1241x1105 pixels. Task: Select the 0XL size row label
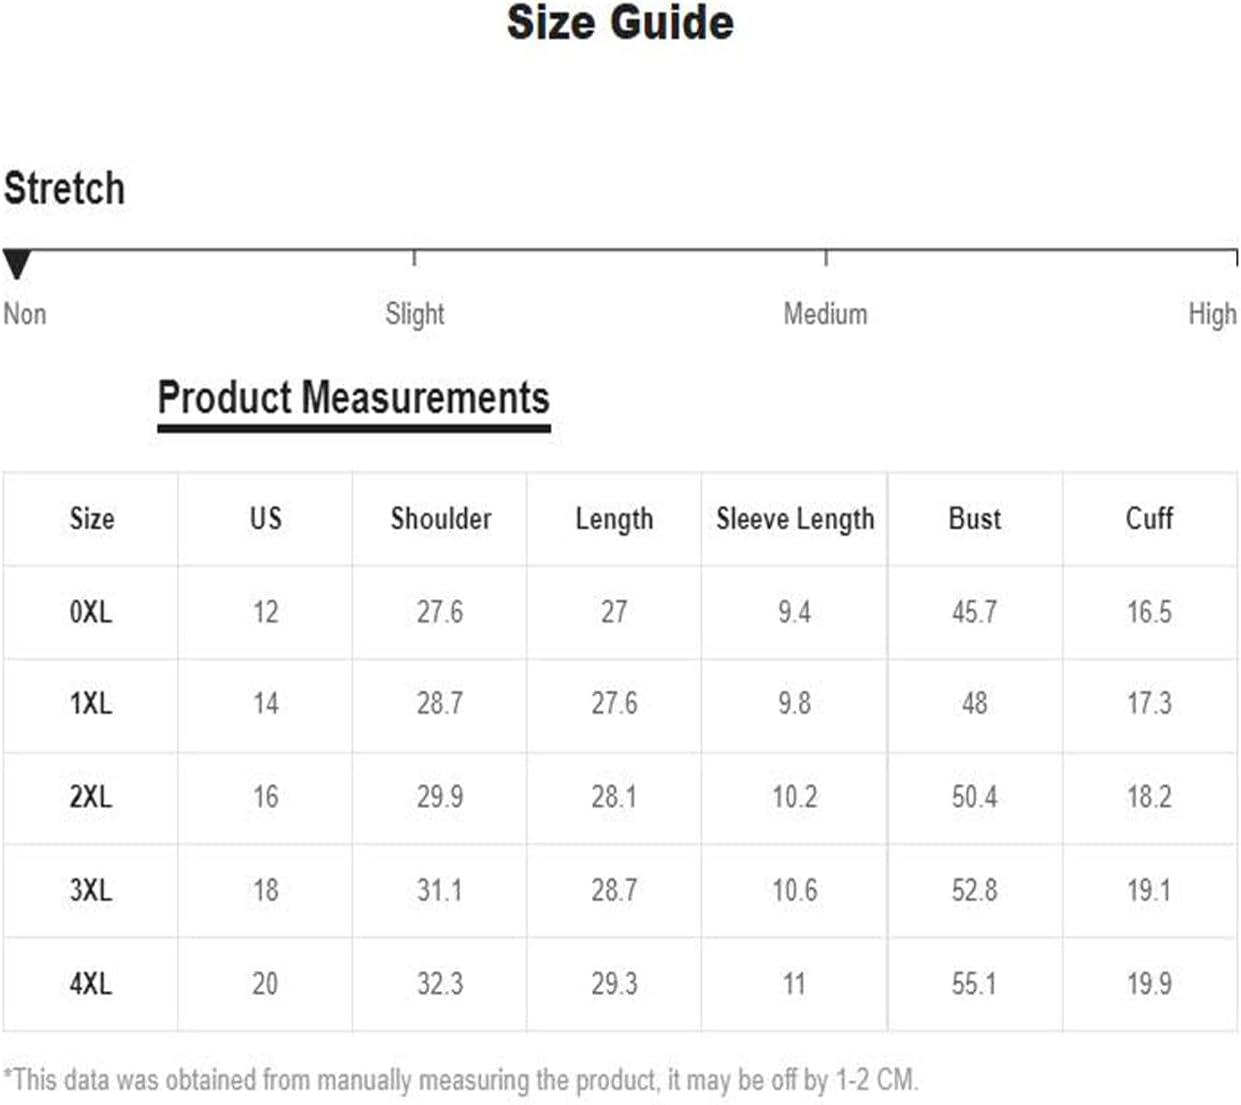pos(91,611)
